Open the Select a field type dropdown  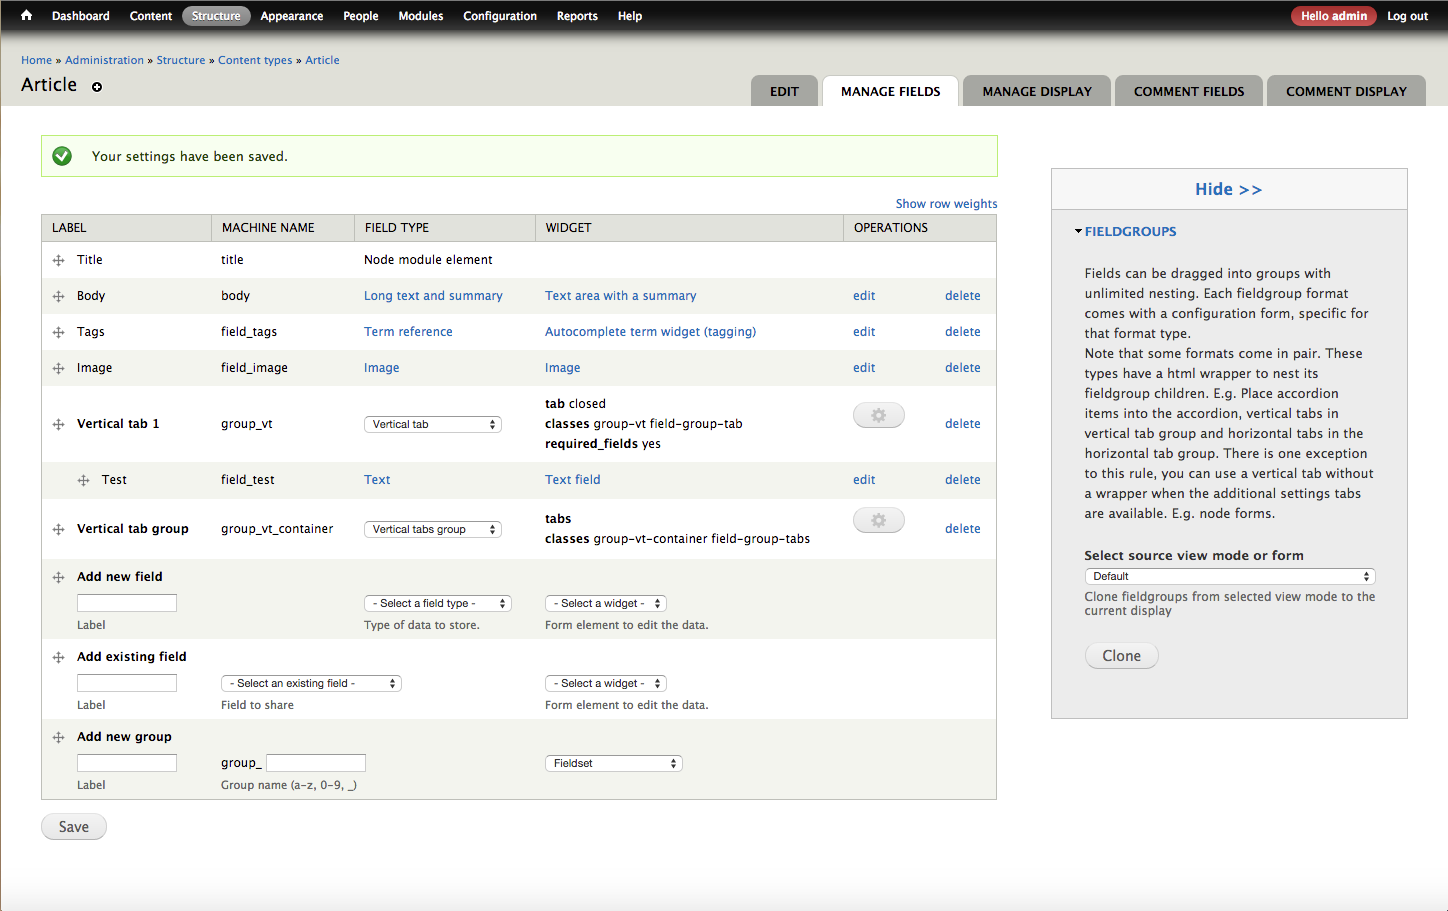pyautogui.click(x=437, y=603)
